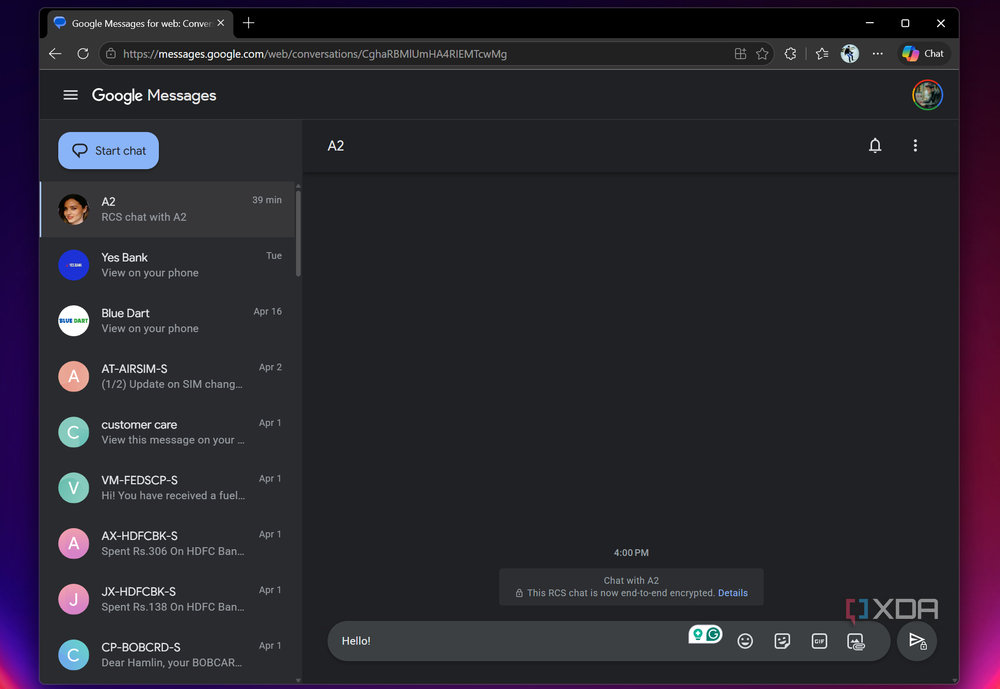Open the emoji picker in message box
The image size is (1000, 689).
745,641
